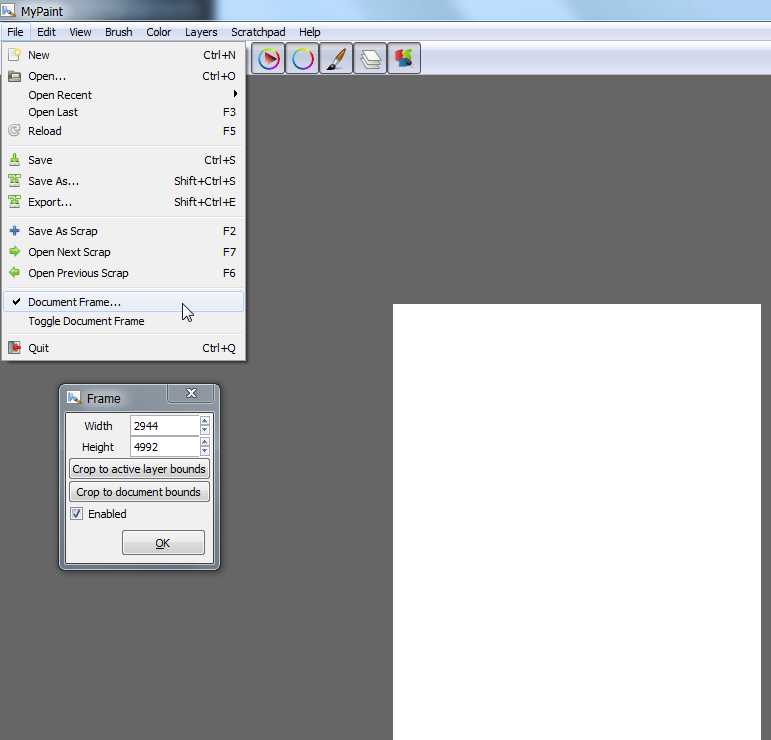Click the Height input field showing 4992
The height and width of the screenshot is (740, 771).
pyautogui.click(x=165, y=447)
